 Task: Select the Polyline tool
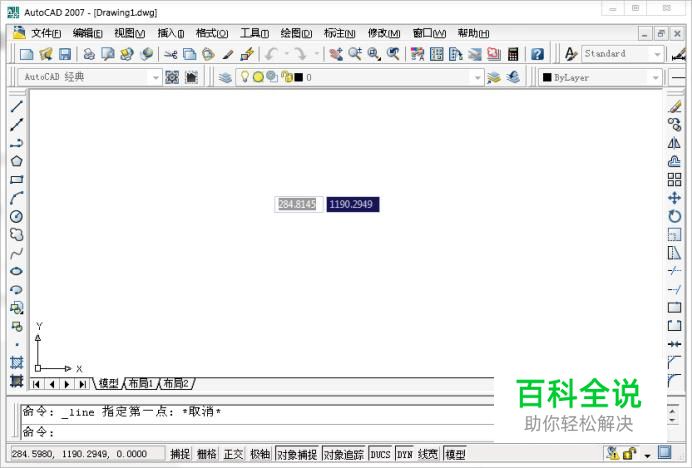[17, 143]
